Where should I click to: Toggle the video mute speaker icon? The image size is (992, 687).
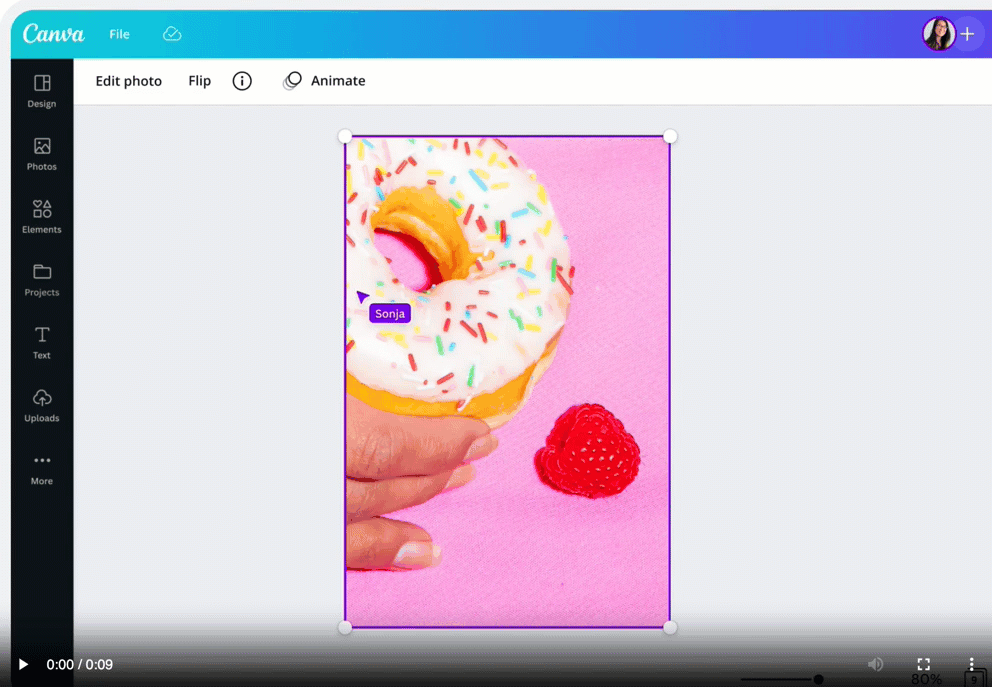click(x=876, y=664)
